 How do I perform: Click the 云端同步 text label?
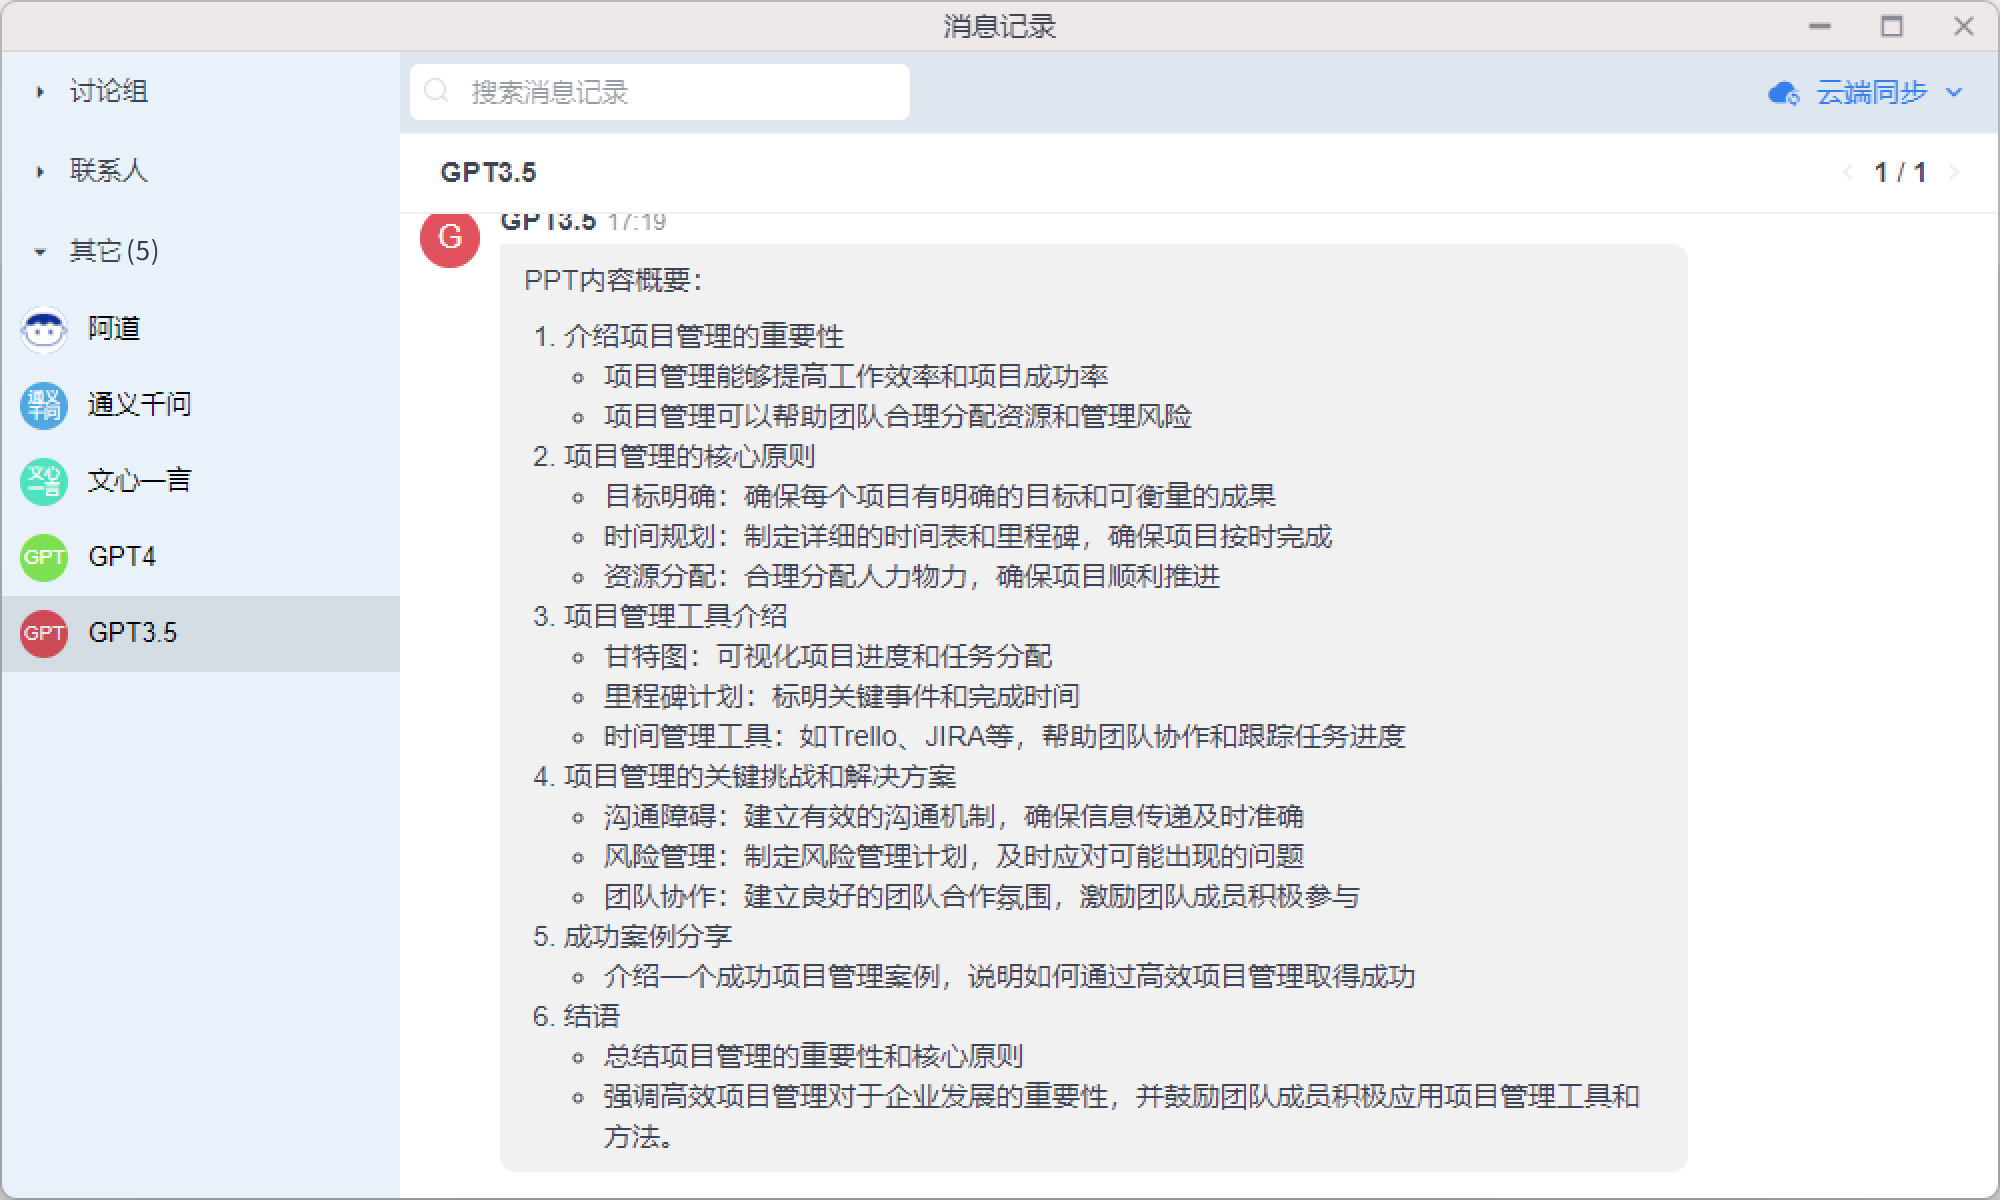coord(1871,93)
